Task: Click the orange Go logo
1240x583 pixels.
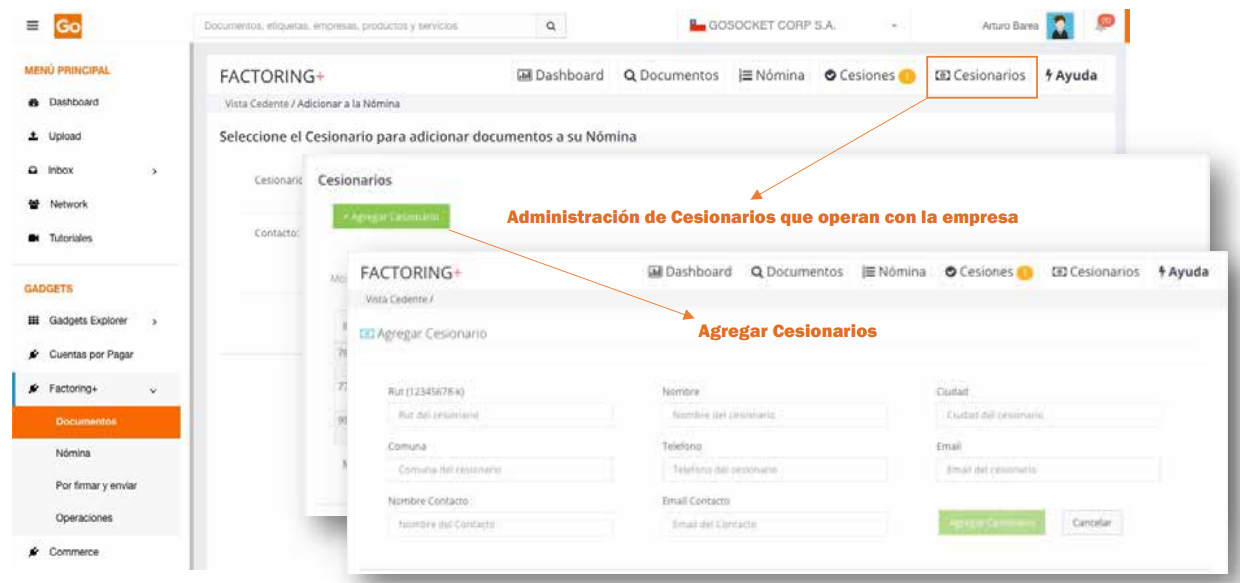Action: [68, 27]
